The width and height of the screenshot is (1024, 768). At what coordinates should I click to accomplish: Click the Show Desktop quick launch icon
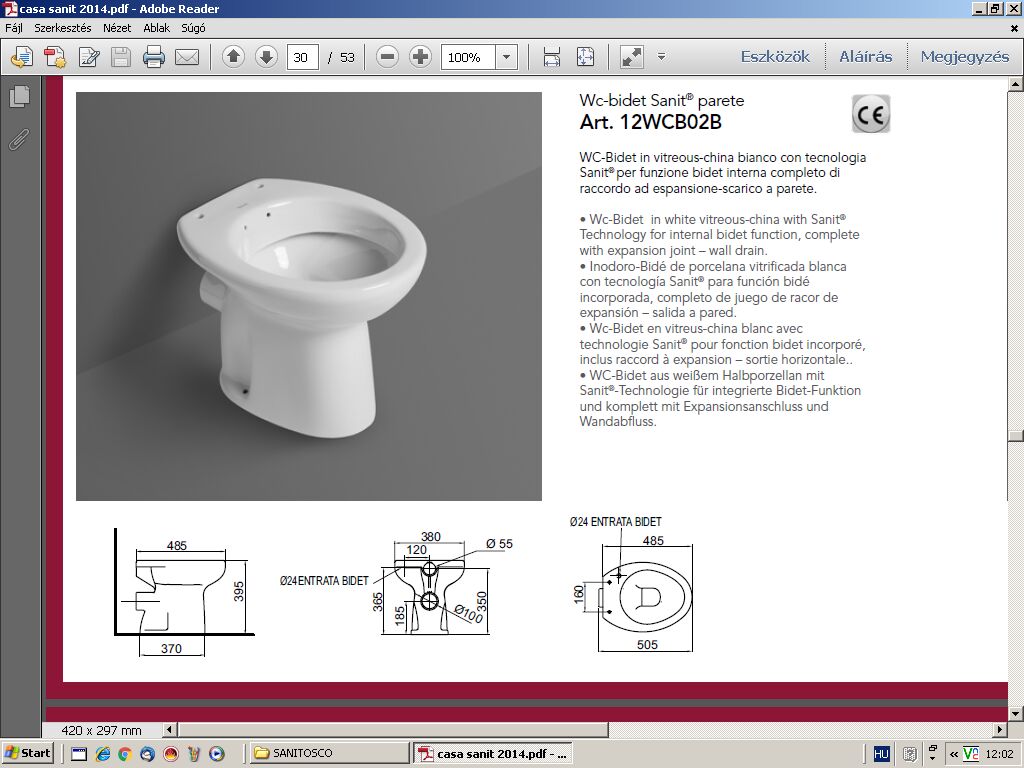pyautogui.click(x=79, y=754)
